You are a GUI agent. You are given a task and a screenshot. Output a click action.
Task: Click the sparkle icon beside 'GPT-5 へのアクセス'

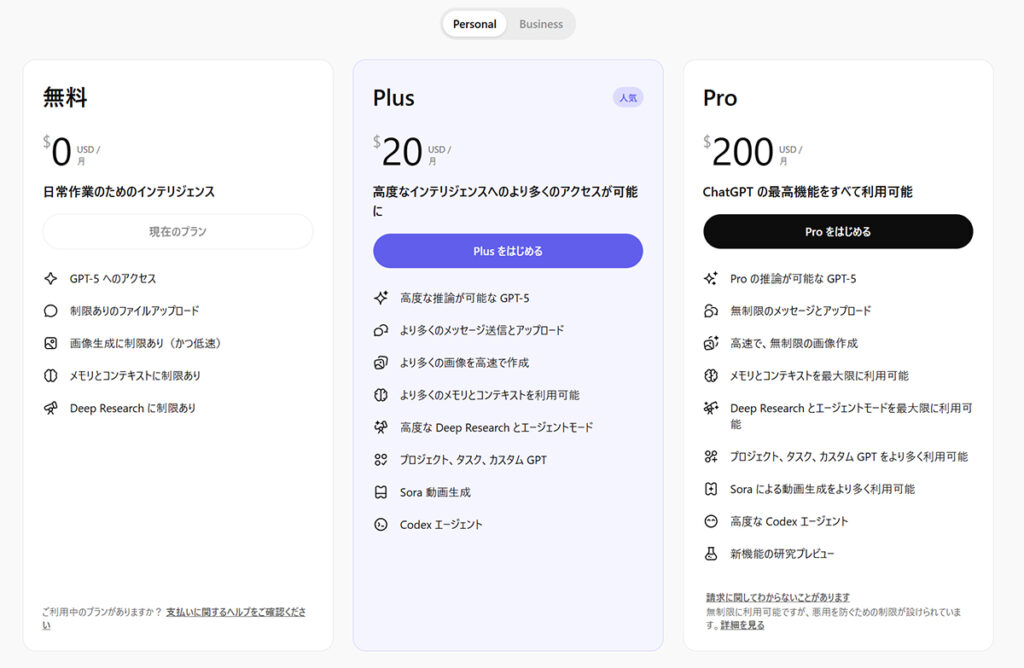point(51,279)
